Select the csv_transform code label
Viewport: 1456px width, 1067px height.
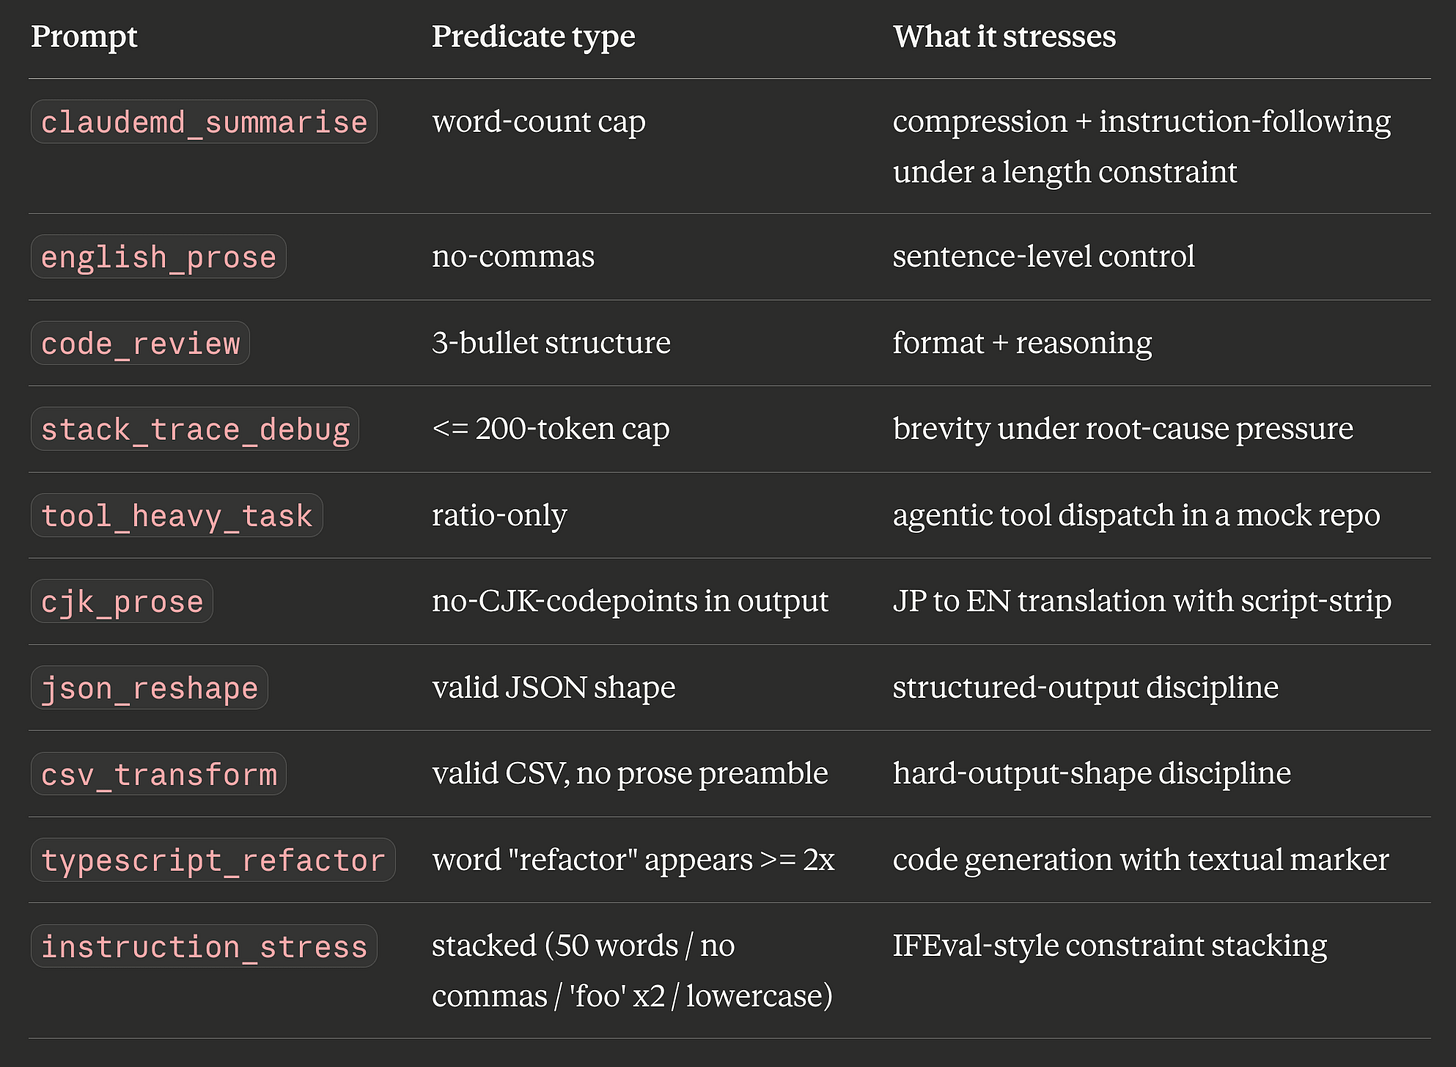158,774
